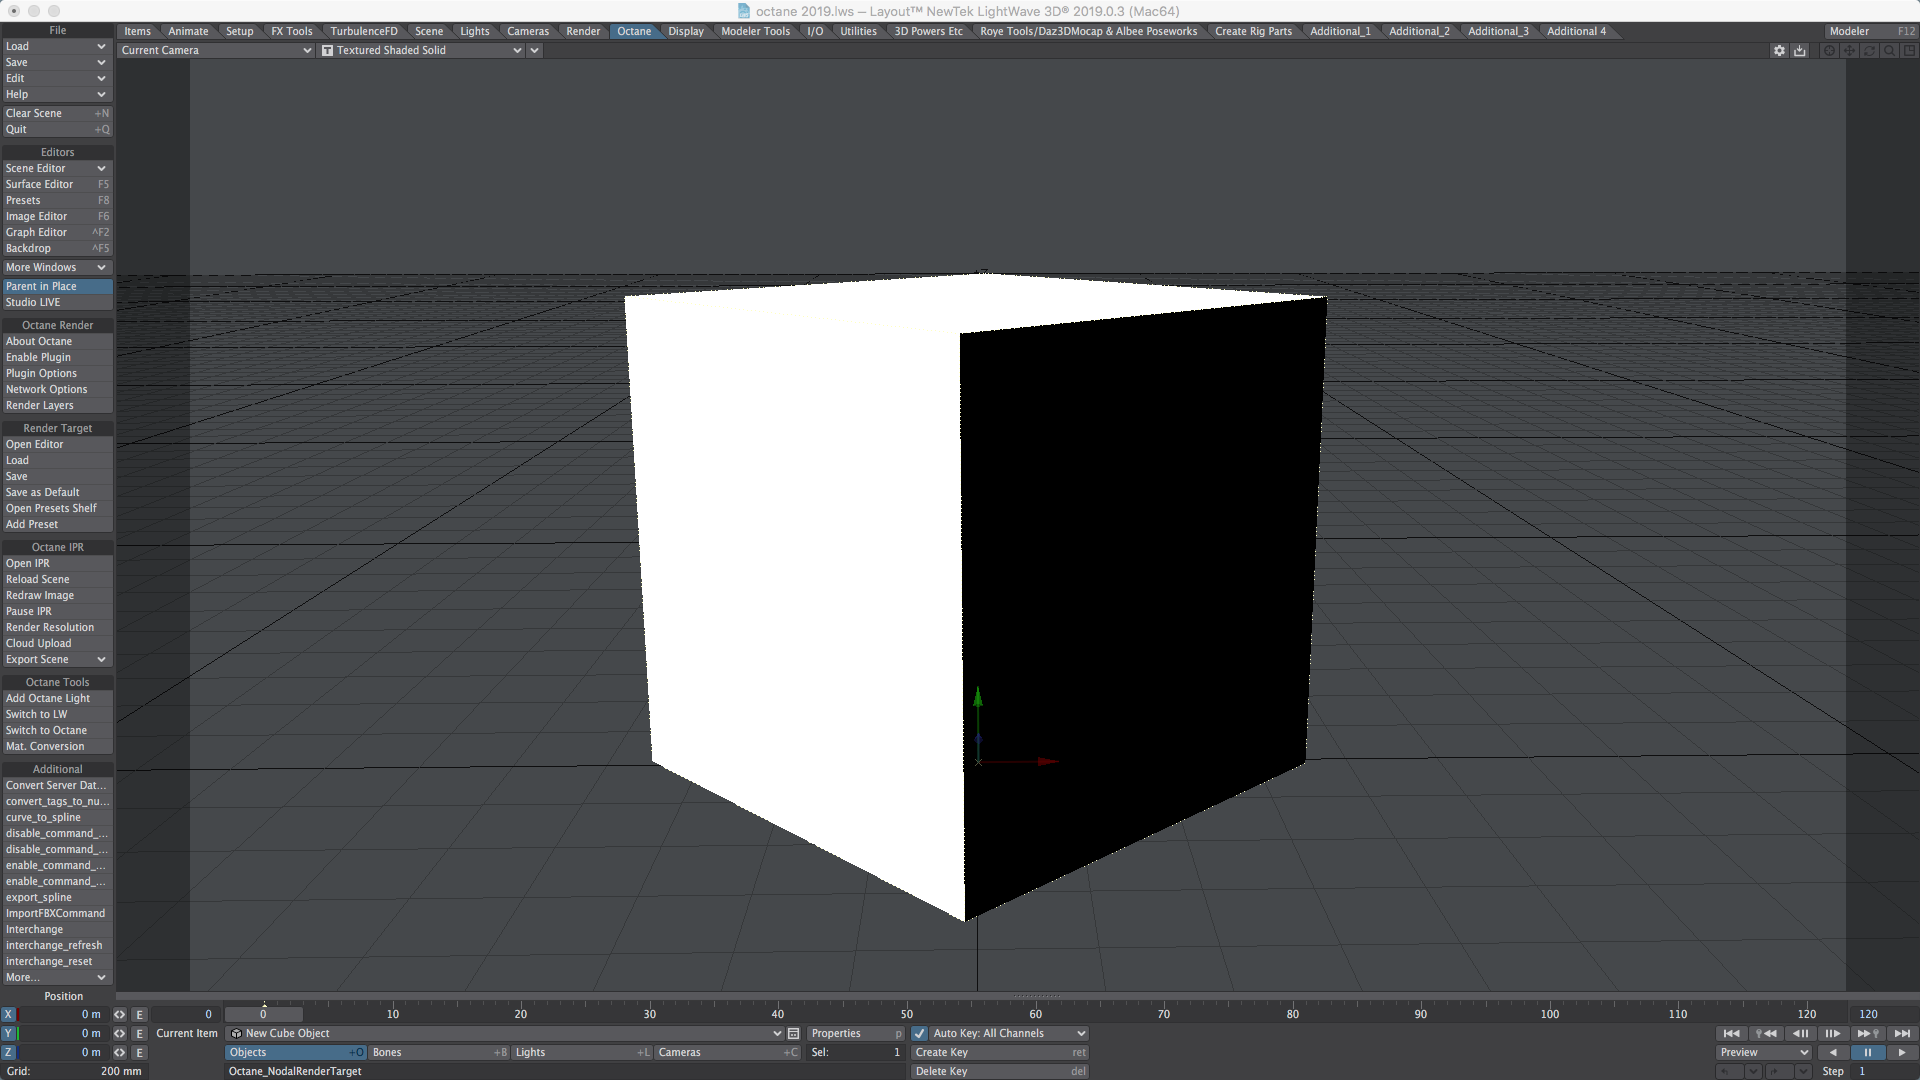Open the item list icon beside Current Item
Image resolution: width=1920 pixels, height=1080 pixels.
tap(793, 1034)
